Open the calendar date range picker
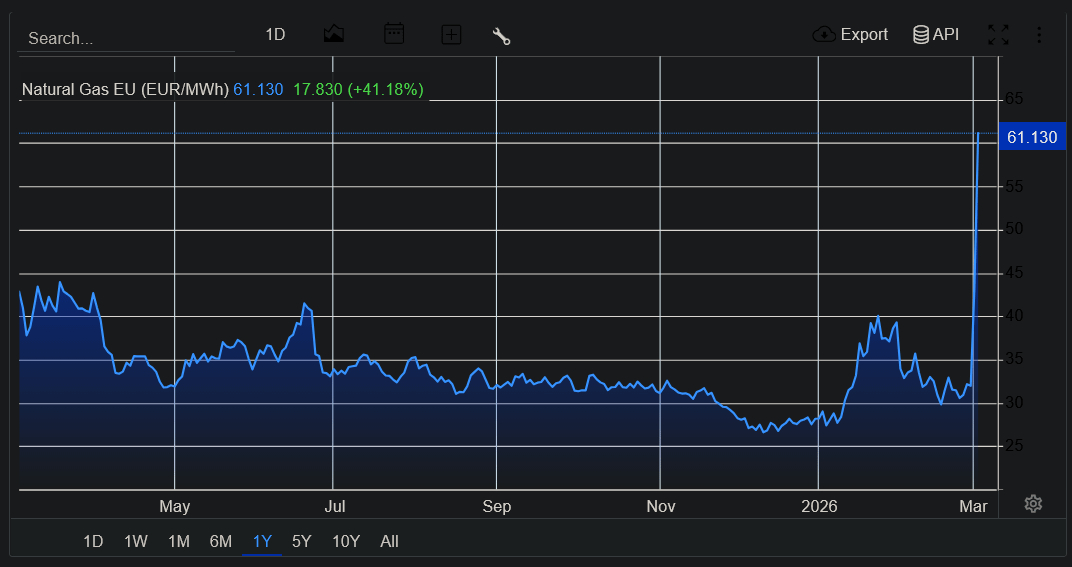Image resolution: width=1072 pixels, height=567 pixels. 394,34
